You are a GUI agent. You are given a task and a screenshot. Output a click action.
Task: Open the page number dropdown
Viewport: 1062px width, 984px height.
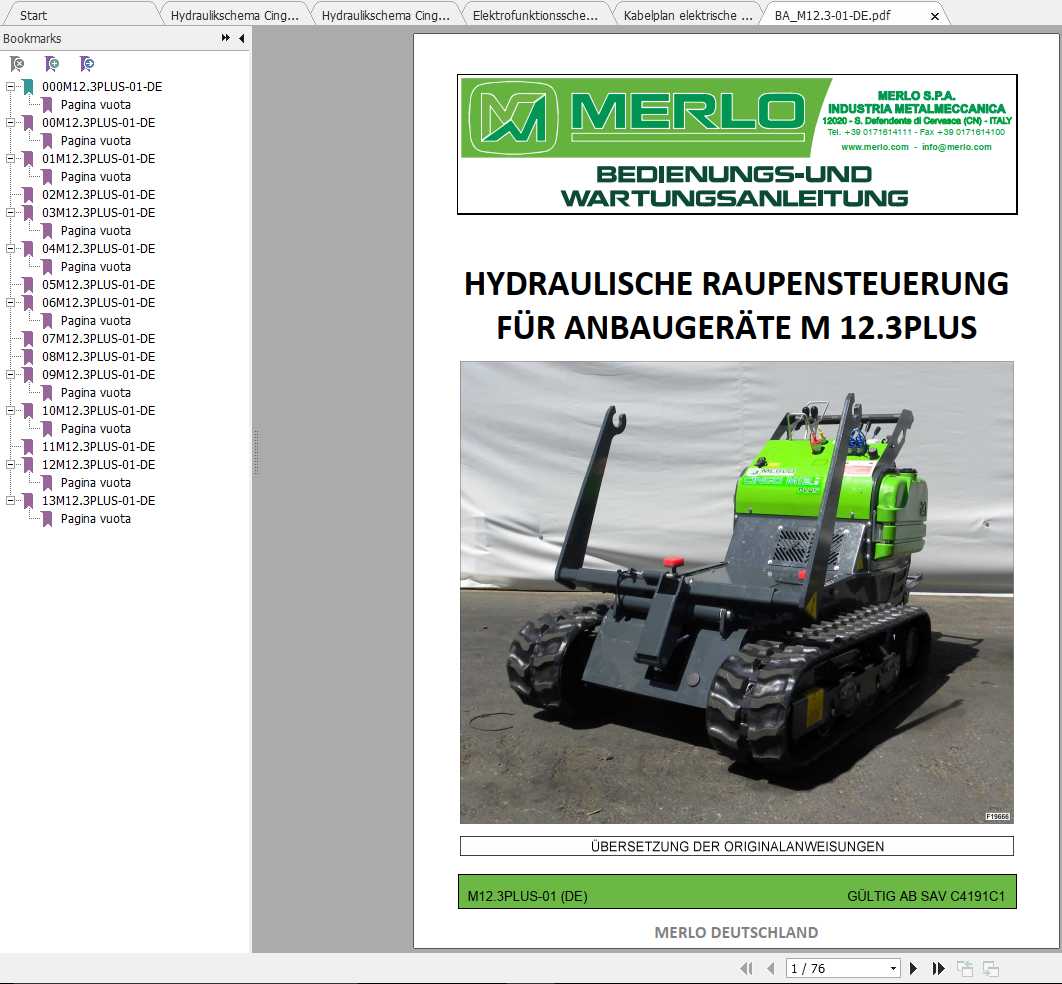coord(895,968)
